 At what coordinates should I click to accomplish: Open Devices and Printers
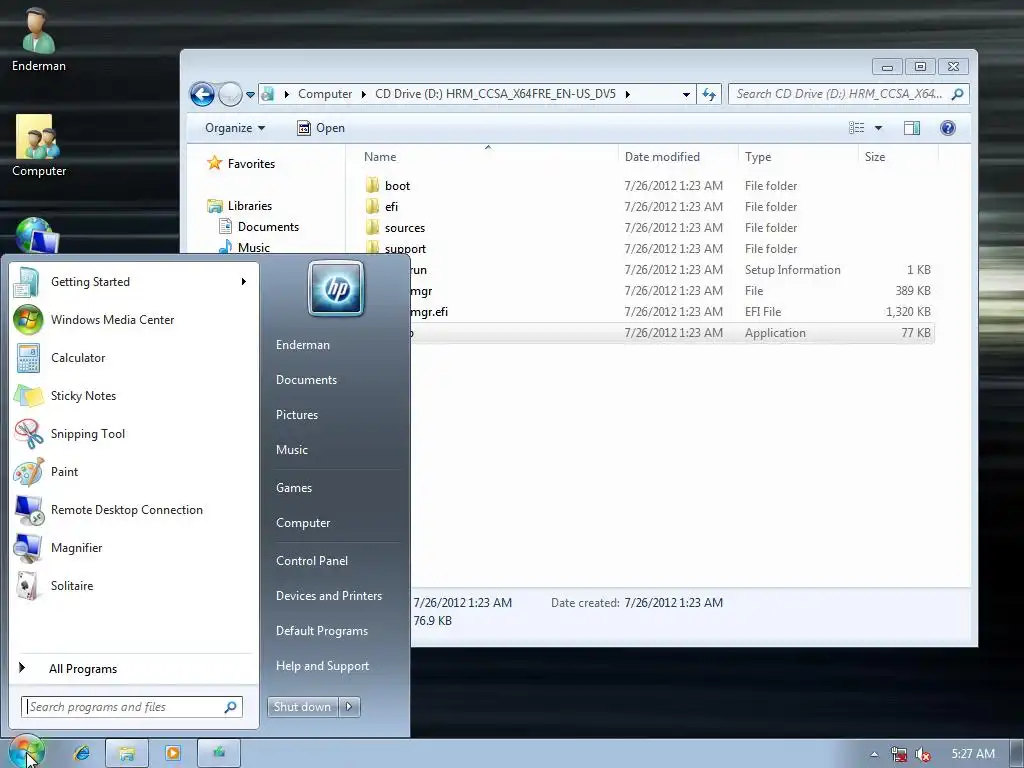point(329,596)
